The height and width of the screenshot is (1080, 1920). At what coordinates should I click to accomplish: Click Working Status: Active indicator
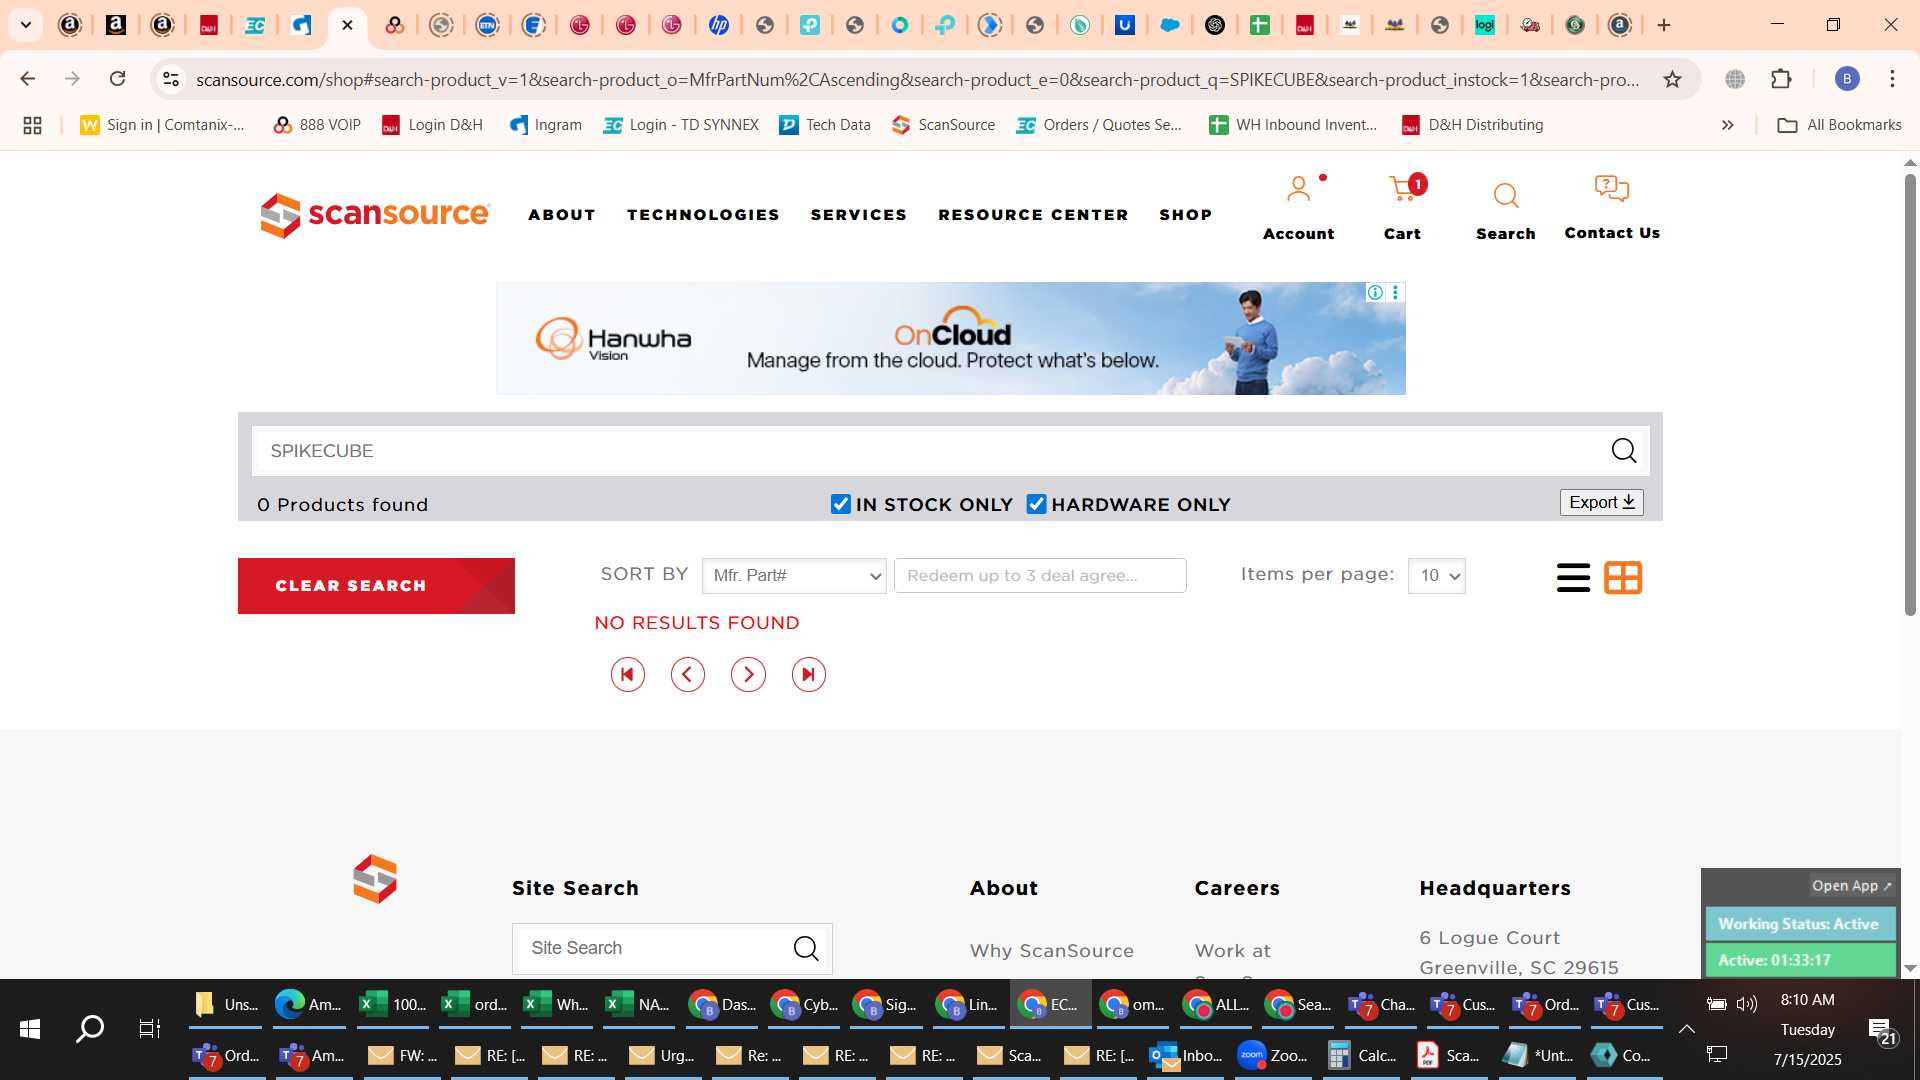1799,924
